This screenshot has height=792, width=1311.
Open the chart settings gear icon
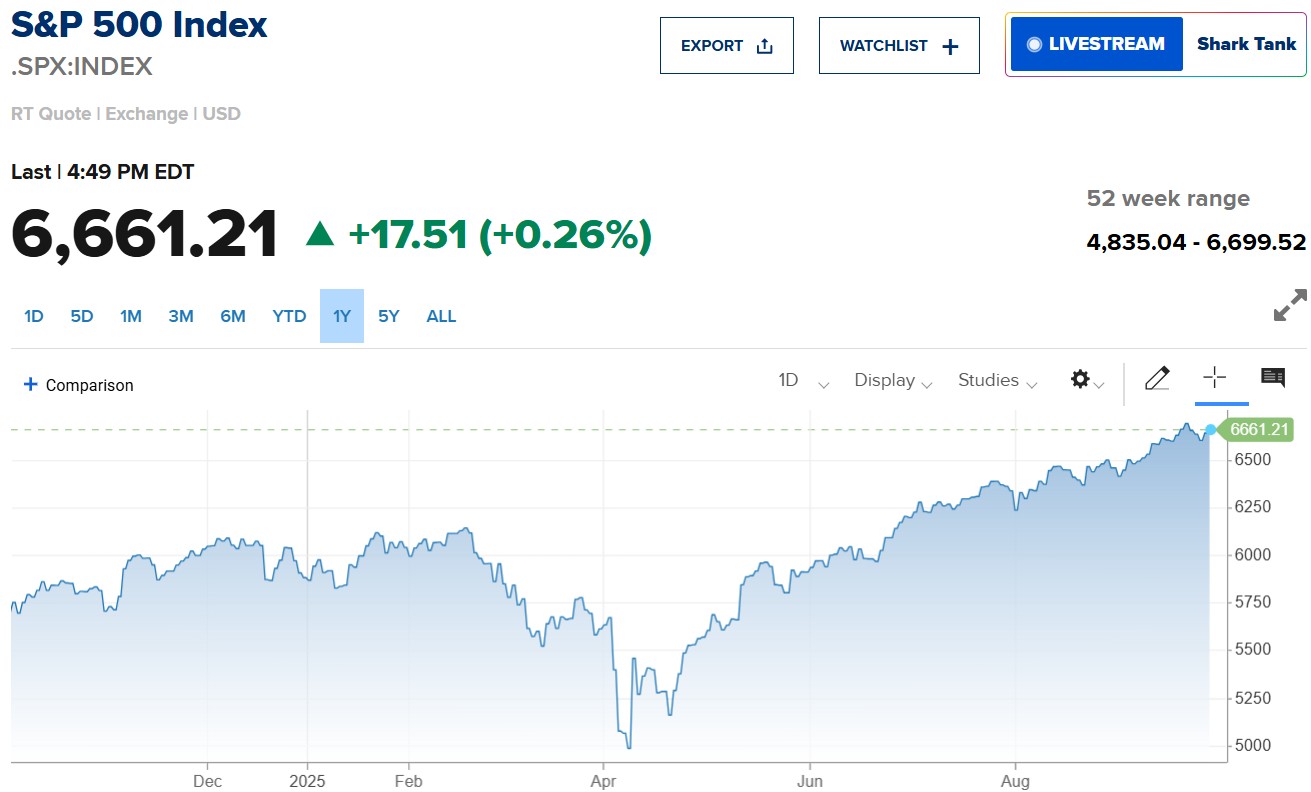[x=1080, y=380]
